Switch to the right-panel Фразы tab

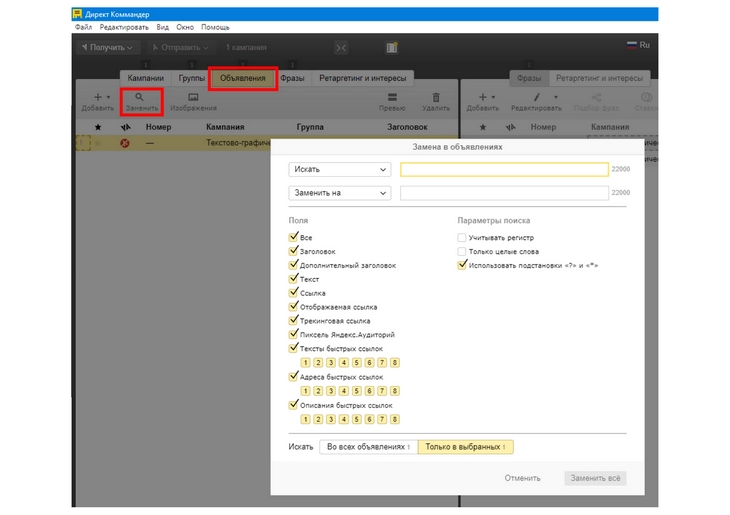tap(529, 78)
